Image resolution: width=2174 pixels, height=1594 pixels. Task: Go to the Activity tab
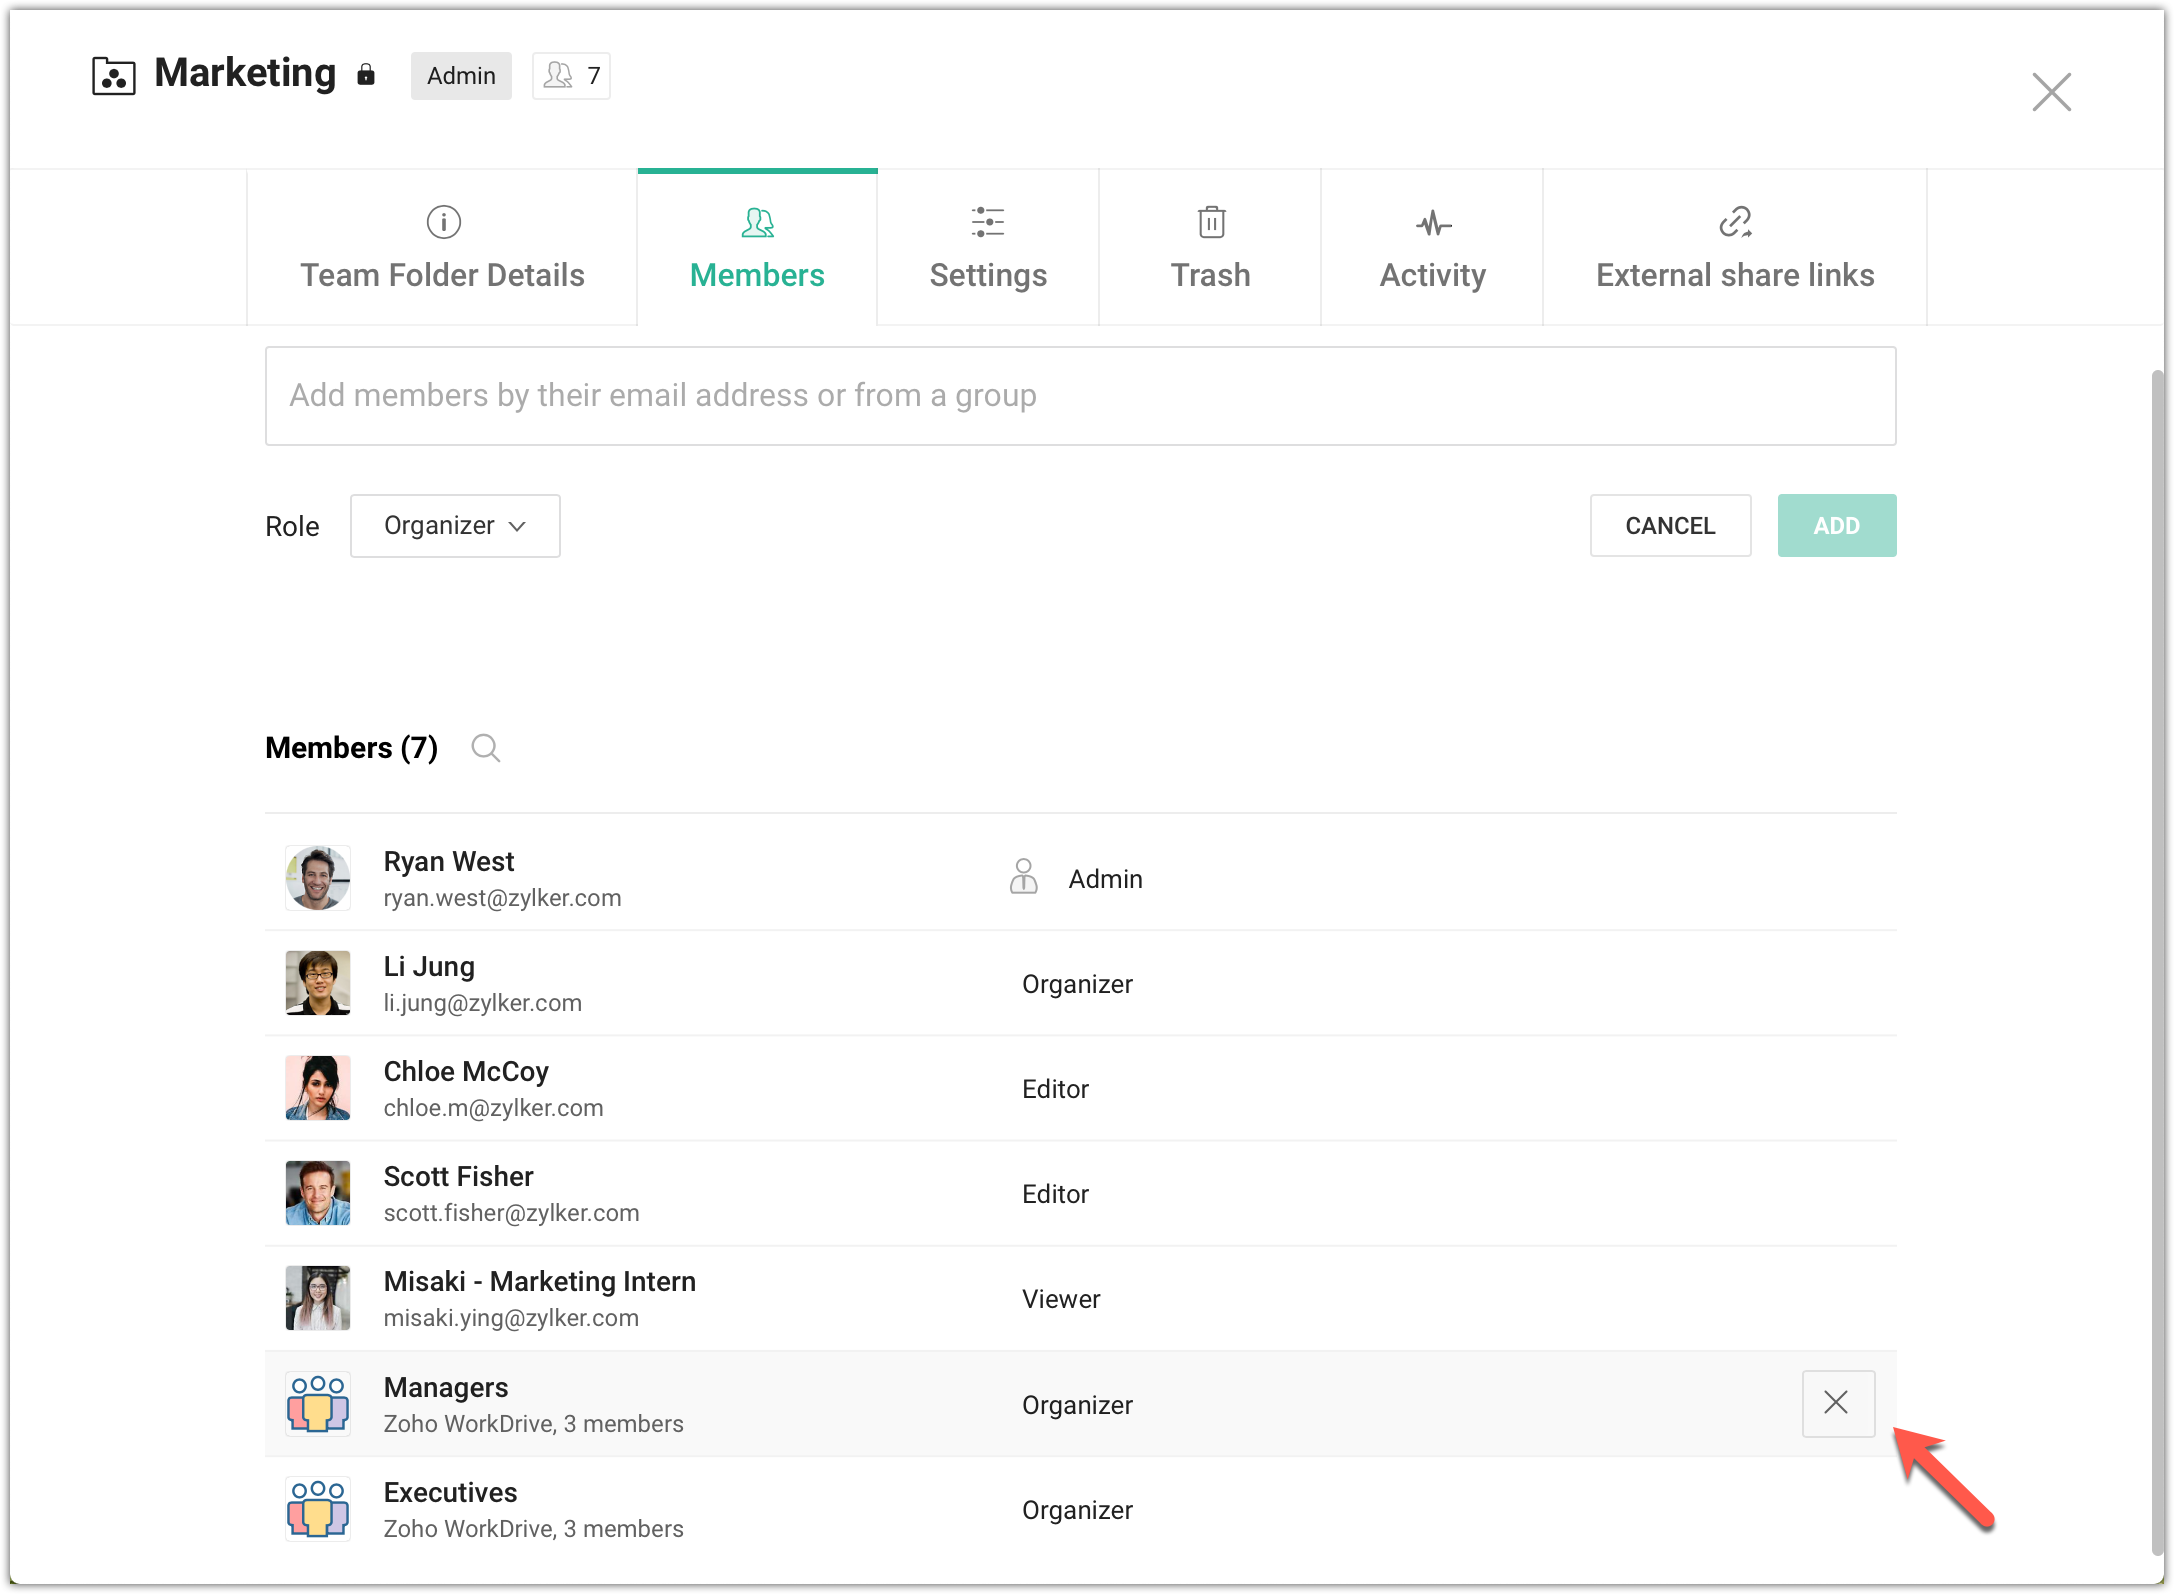[x=1432, y=248]
